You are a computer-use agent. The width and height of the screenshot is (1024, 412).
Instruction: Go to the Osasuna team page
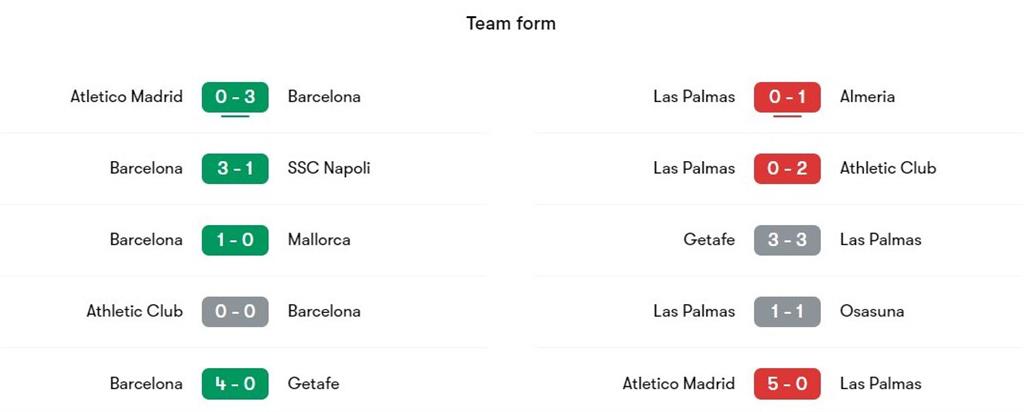click(872, 311)
